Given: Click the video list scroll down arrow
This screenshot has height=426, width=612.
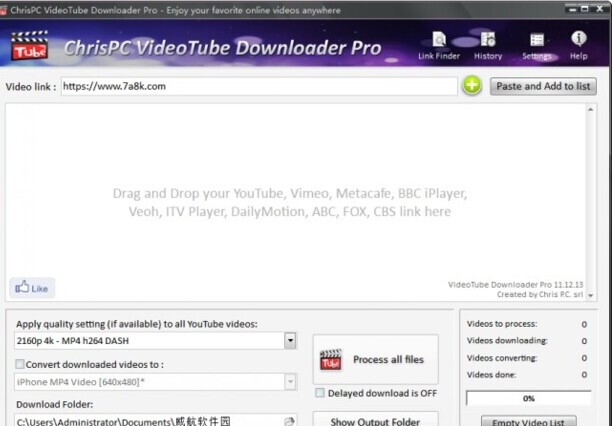Looking at the screenshot, I should pyautogui.click(x=591, y=296).
